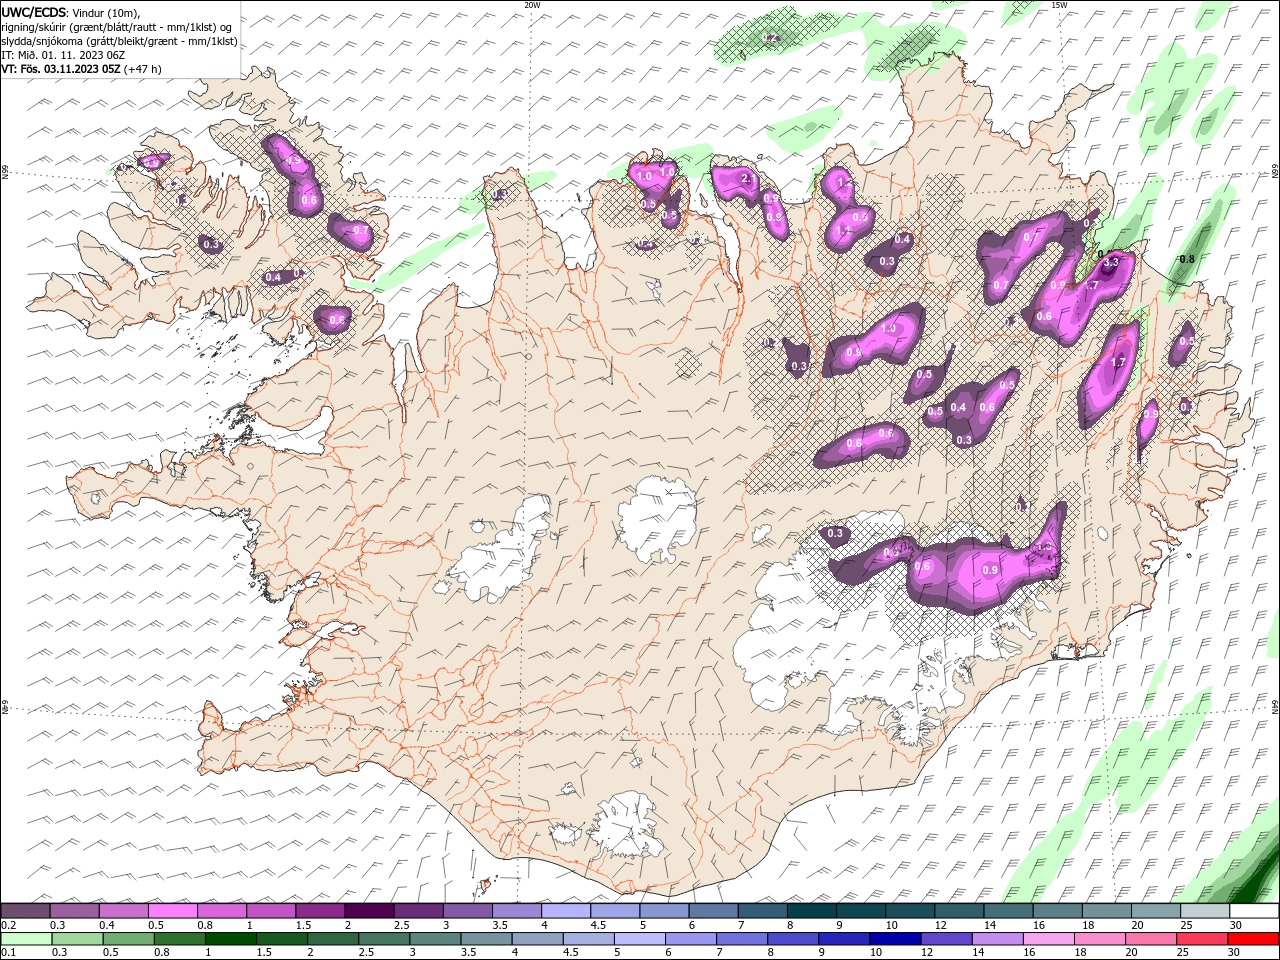The image size is (1280, 960).
Task: Click the white swatch labeled 30 in the top legend
Action: tap(1254, 911)
